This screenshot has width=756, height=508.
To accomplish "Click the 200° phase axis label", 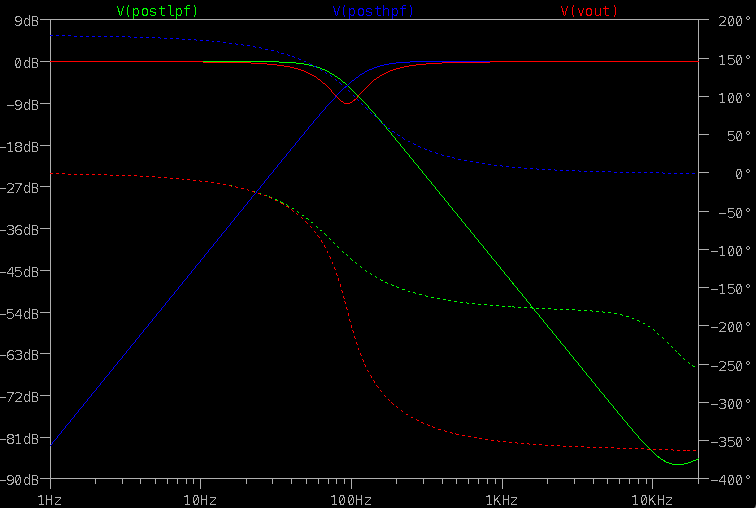I will pyautogui.click(x=734, y=21).
